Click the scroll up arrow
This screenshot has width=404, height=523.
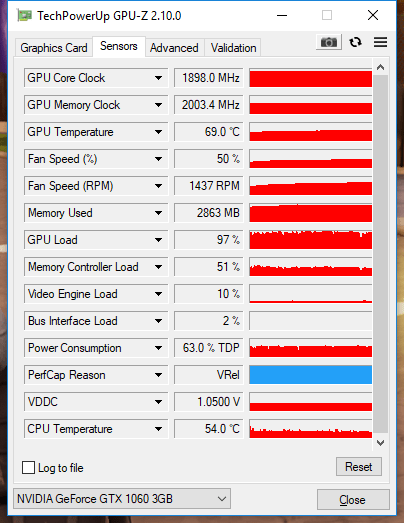coord(380,67)
